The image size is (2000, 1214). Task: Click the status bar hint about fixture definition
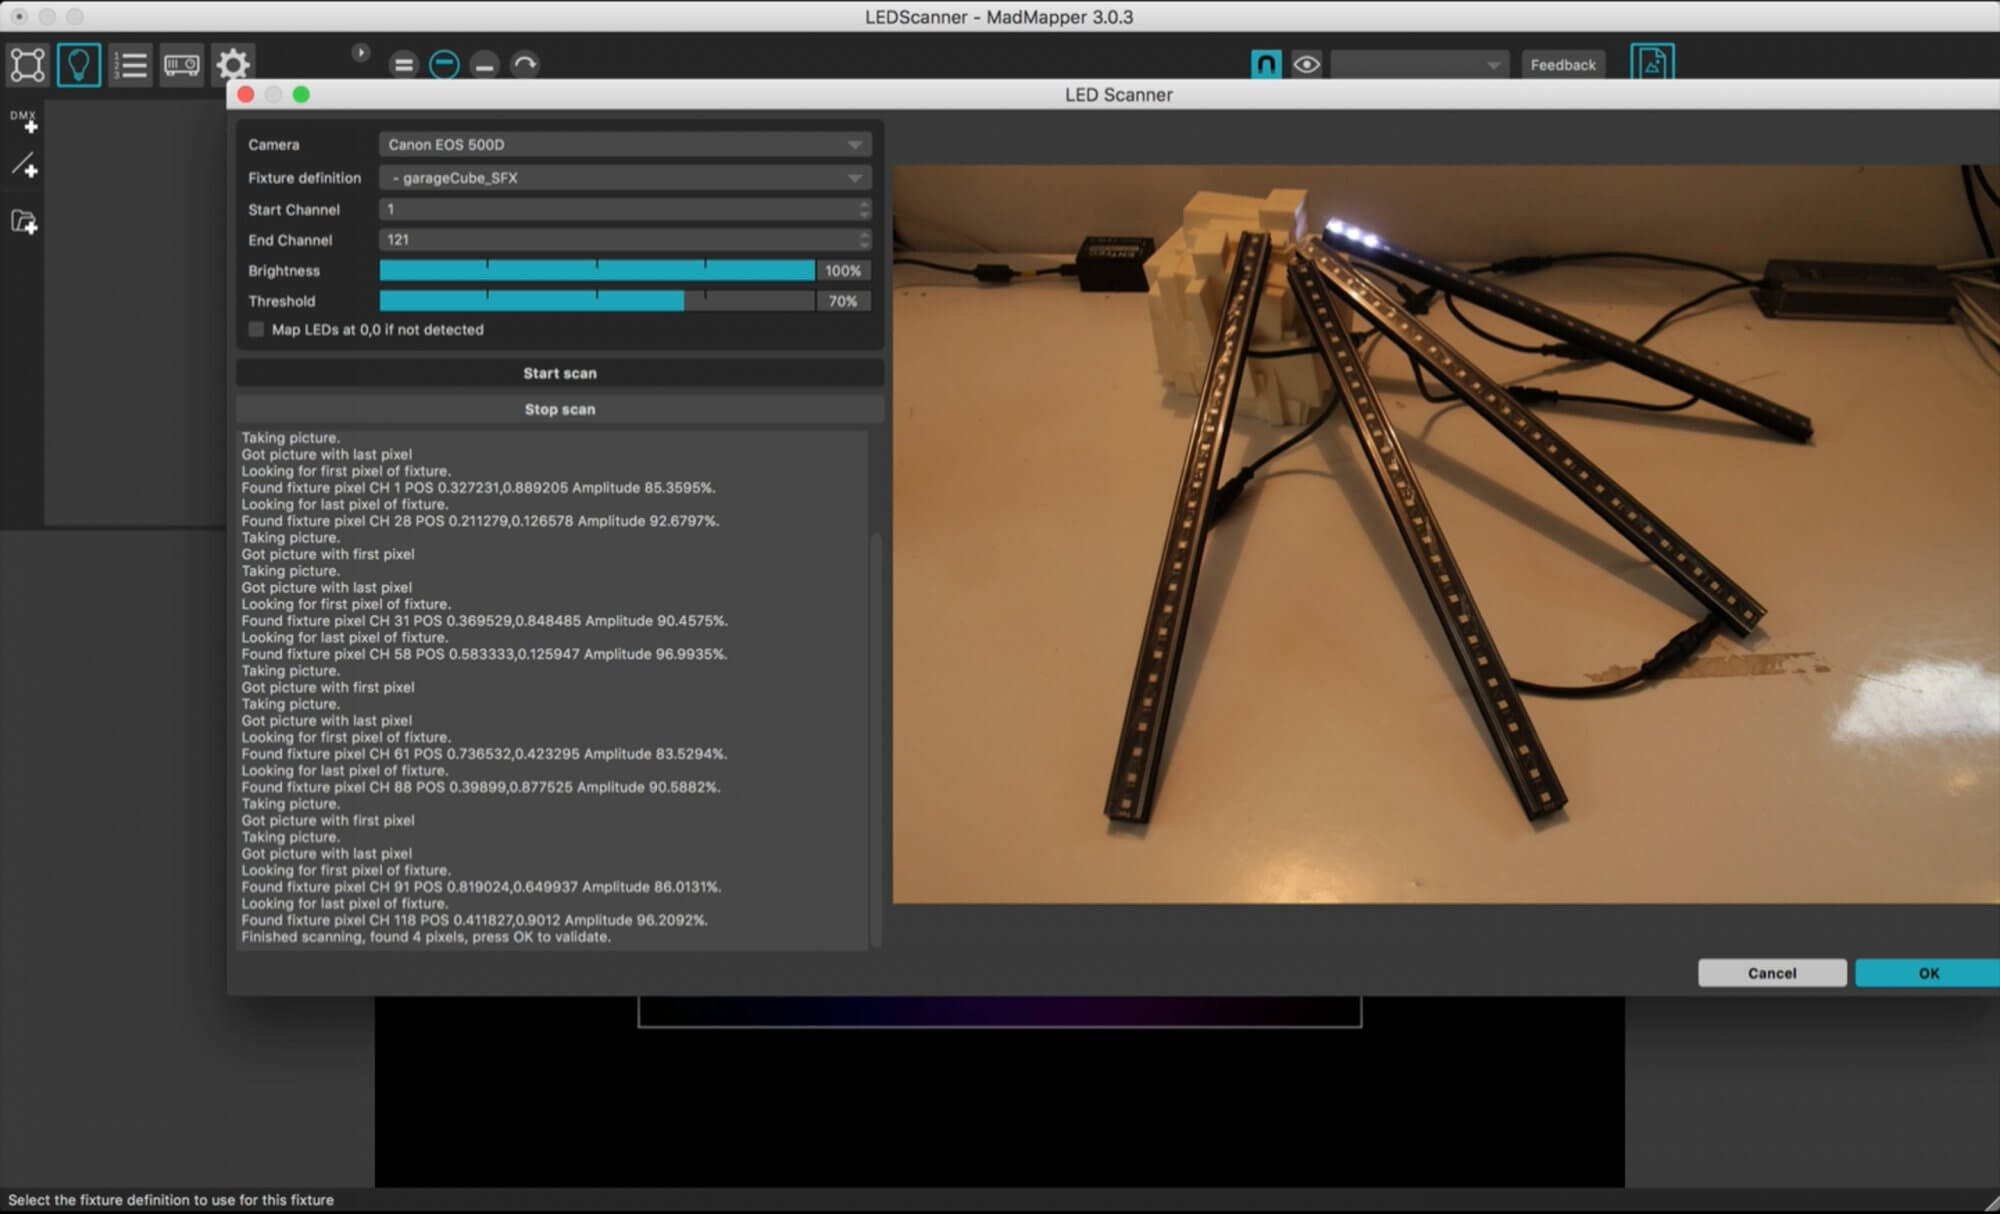pyautogui.click(x=171, y=1200)
